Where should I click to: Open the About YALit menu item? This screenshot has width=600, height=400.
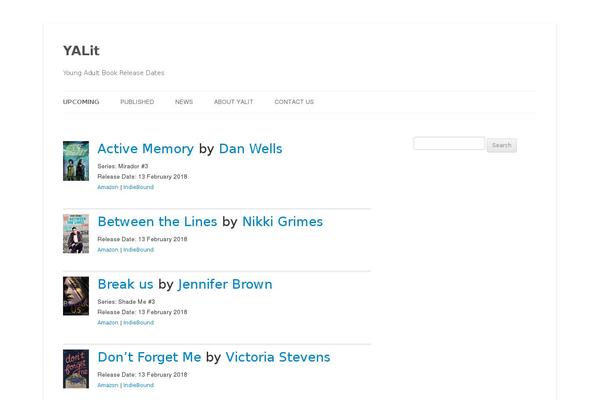point(233,102)
